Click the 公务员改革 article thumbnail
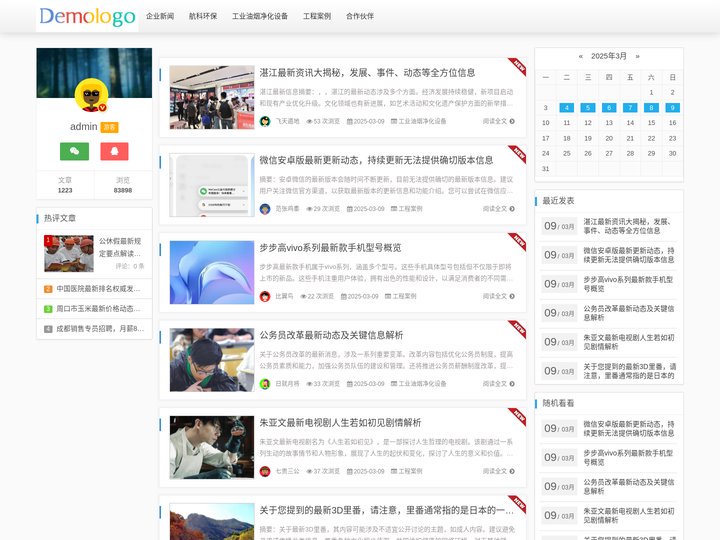Image resolution: width=720 pixels, height=540 pixels. pos(212,360)
